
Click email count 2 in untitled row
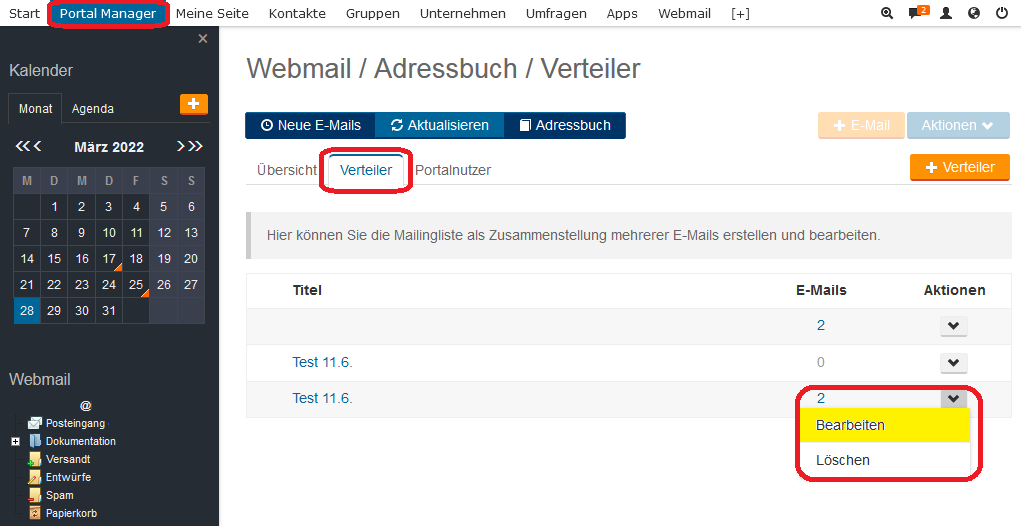pyautogui.click(x=820, y=325)
